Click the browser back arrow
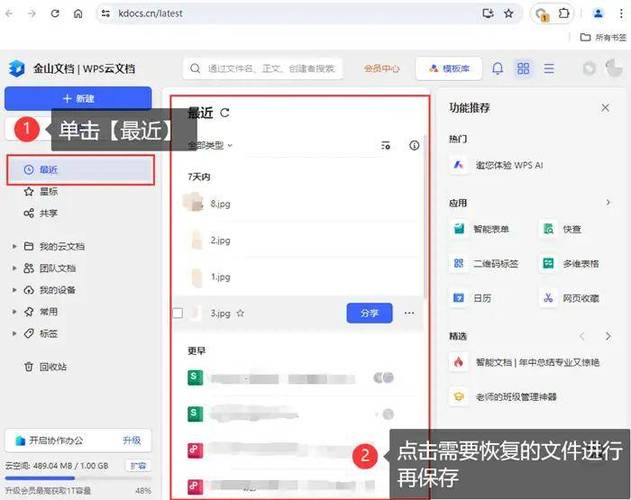The image size is (631, 500). click(9, 14)
